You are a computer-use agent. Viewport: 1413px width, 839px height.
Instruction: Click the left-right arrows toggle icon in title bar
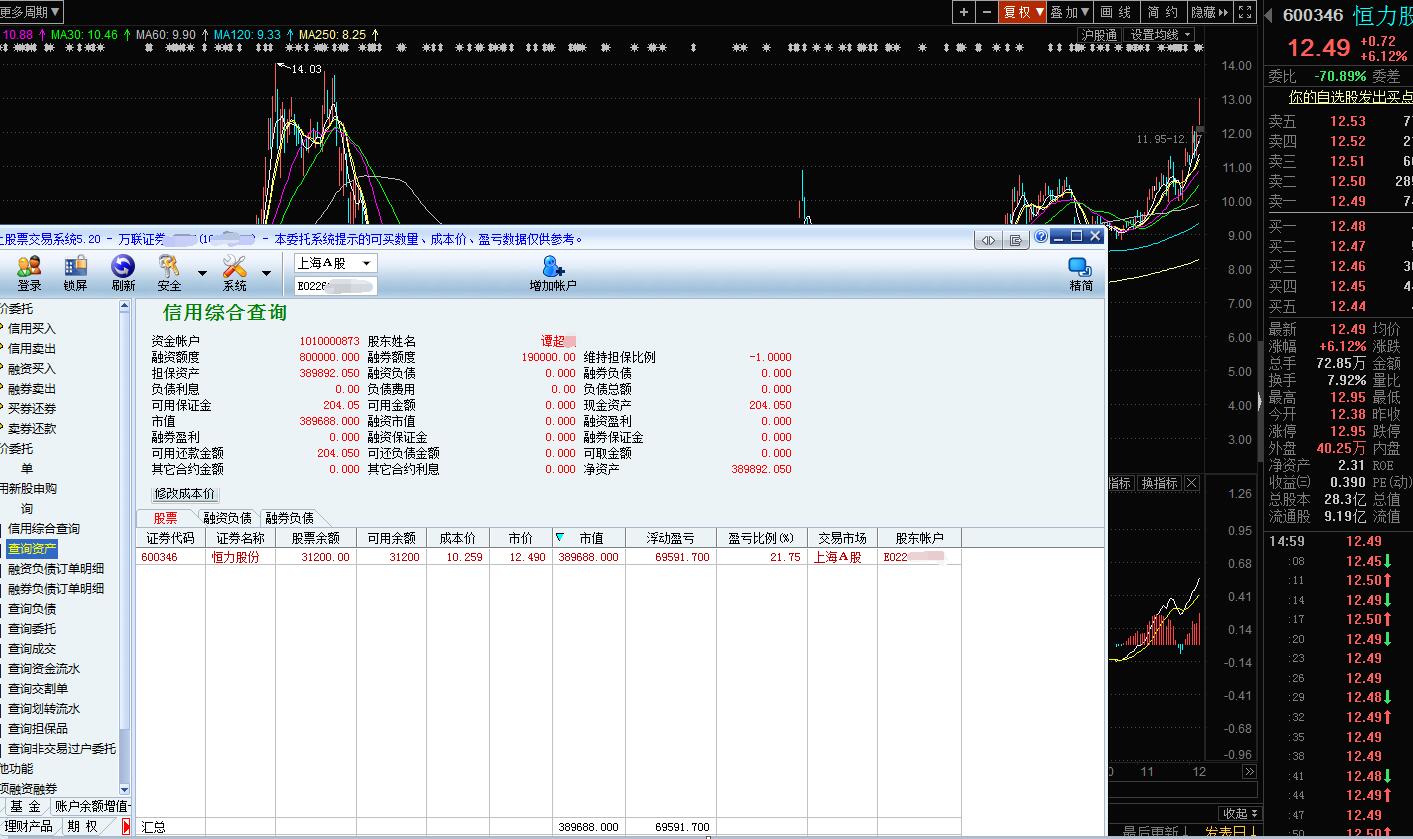coord(988,240)
